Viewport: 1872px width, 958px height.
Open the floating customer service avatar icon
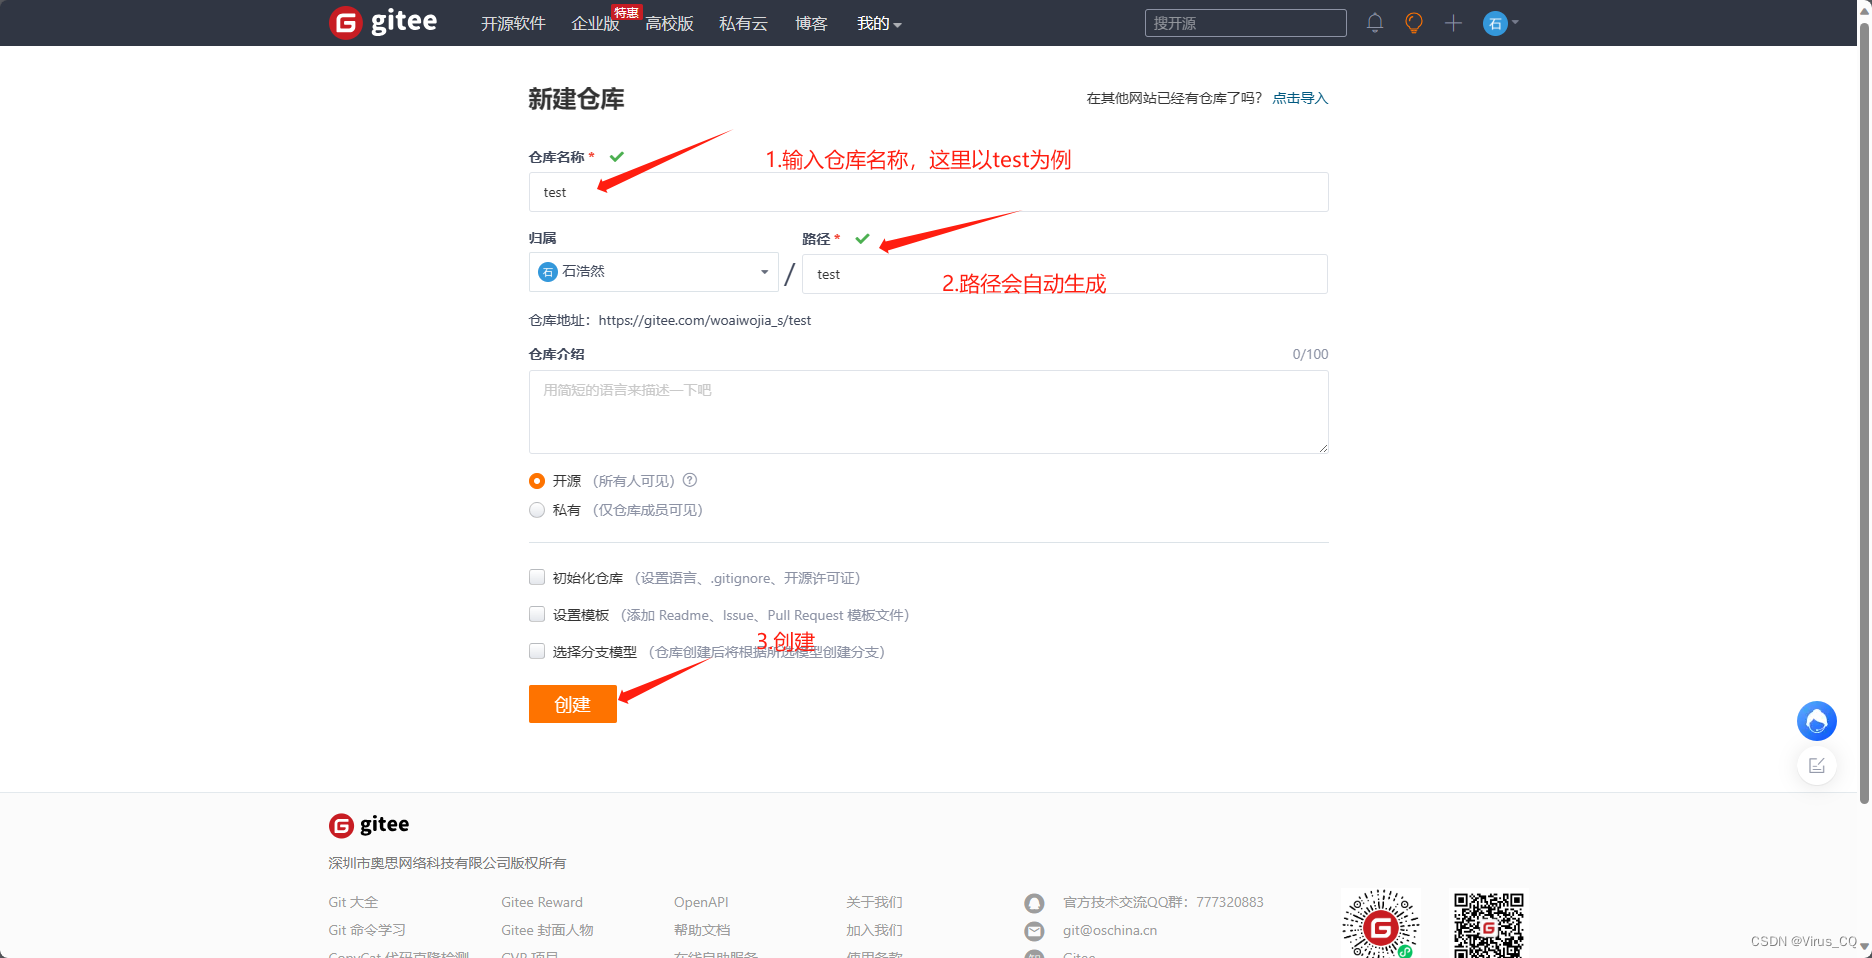(x=1817, y=721)
